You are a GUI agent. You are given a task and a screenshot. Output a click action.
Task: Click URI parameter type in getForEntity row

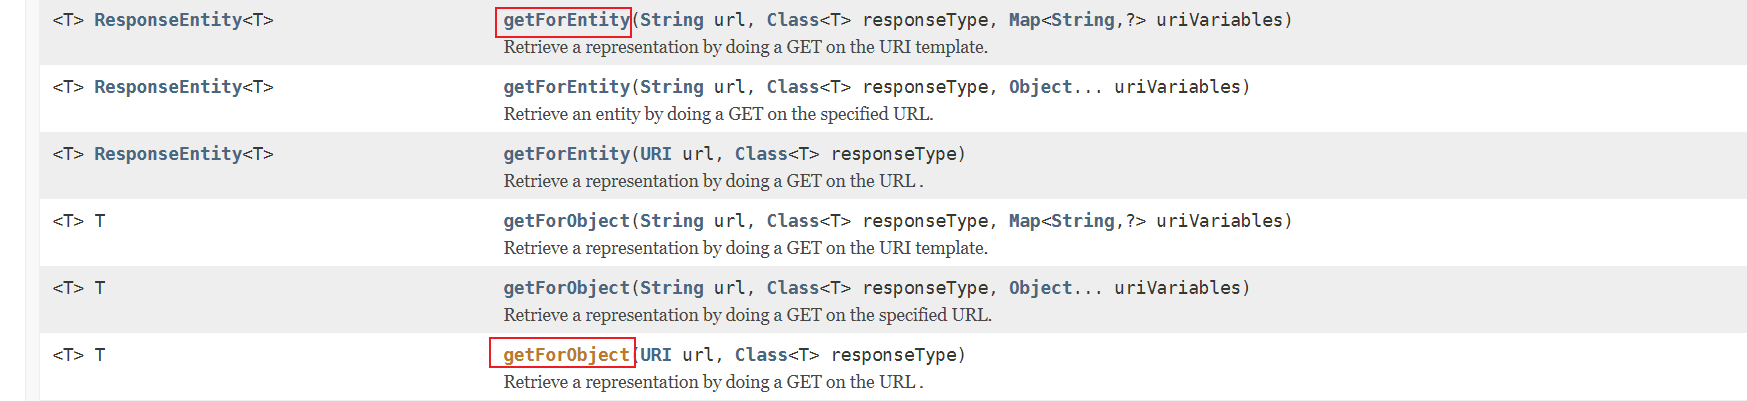(x=656, y=154)
